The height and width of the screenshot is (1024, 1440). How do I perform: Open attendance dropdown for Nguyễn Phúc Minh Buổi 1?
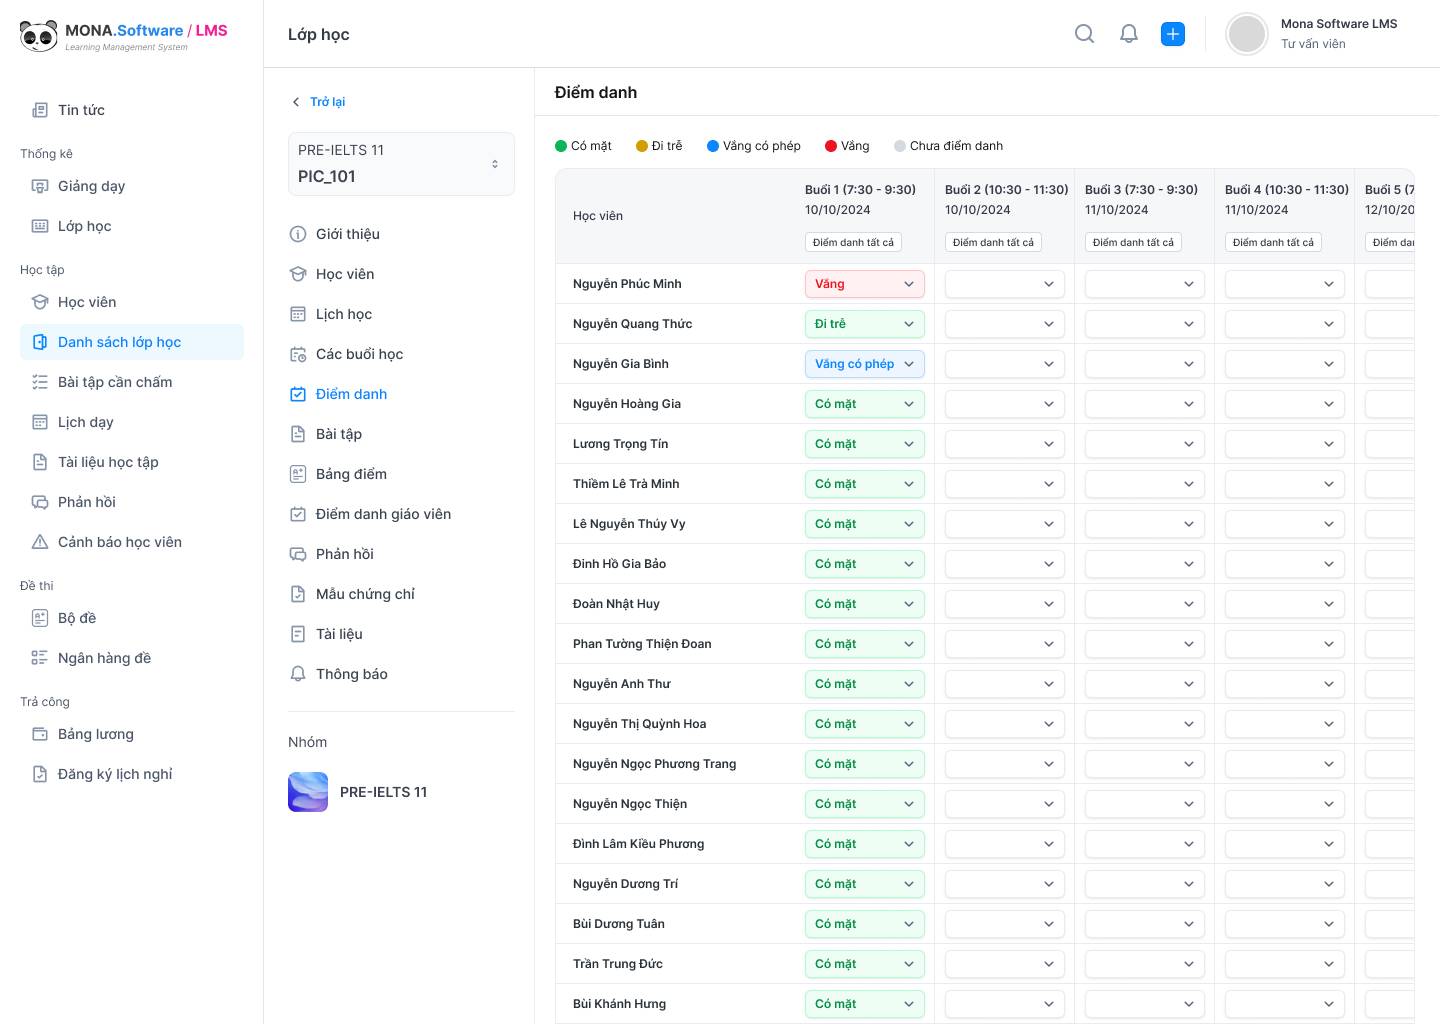click(x=865, y=284)
